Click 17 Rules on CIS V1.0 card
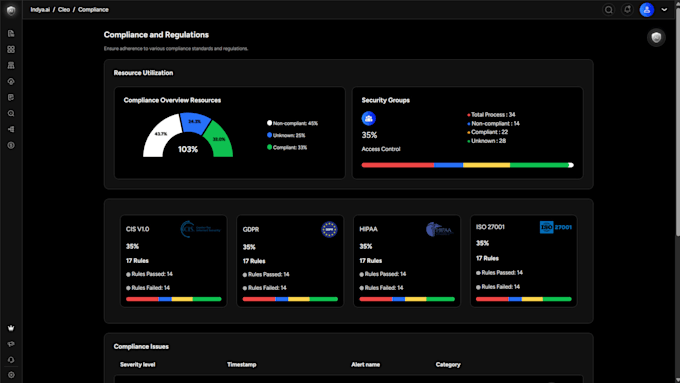680x383 pixels. [x=137, y=261]
